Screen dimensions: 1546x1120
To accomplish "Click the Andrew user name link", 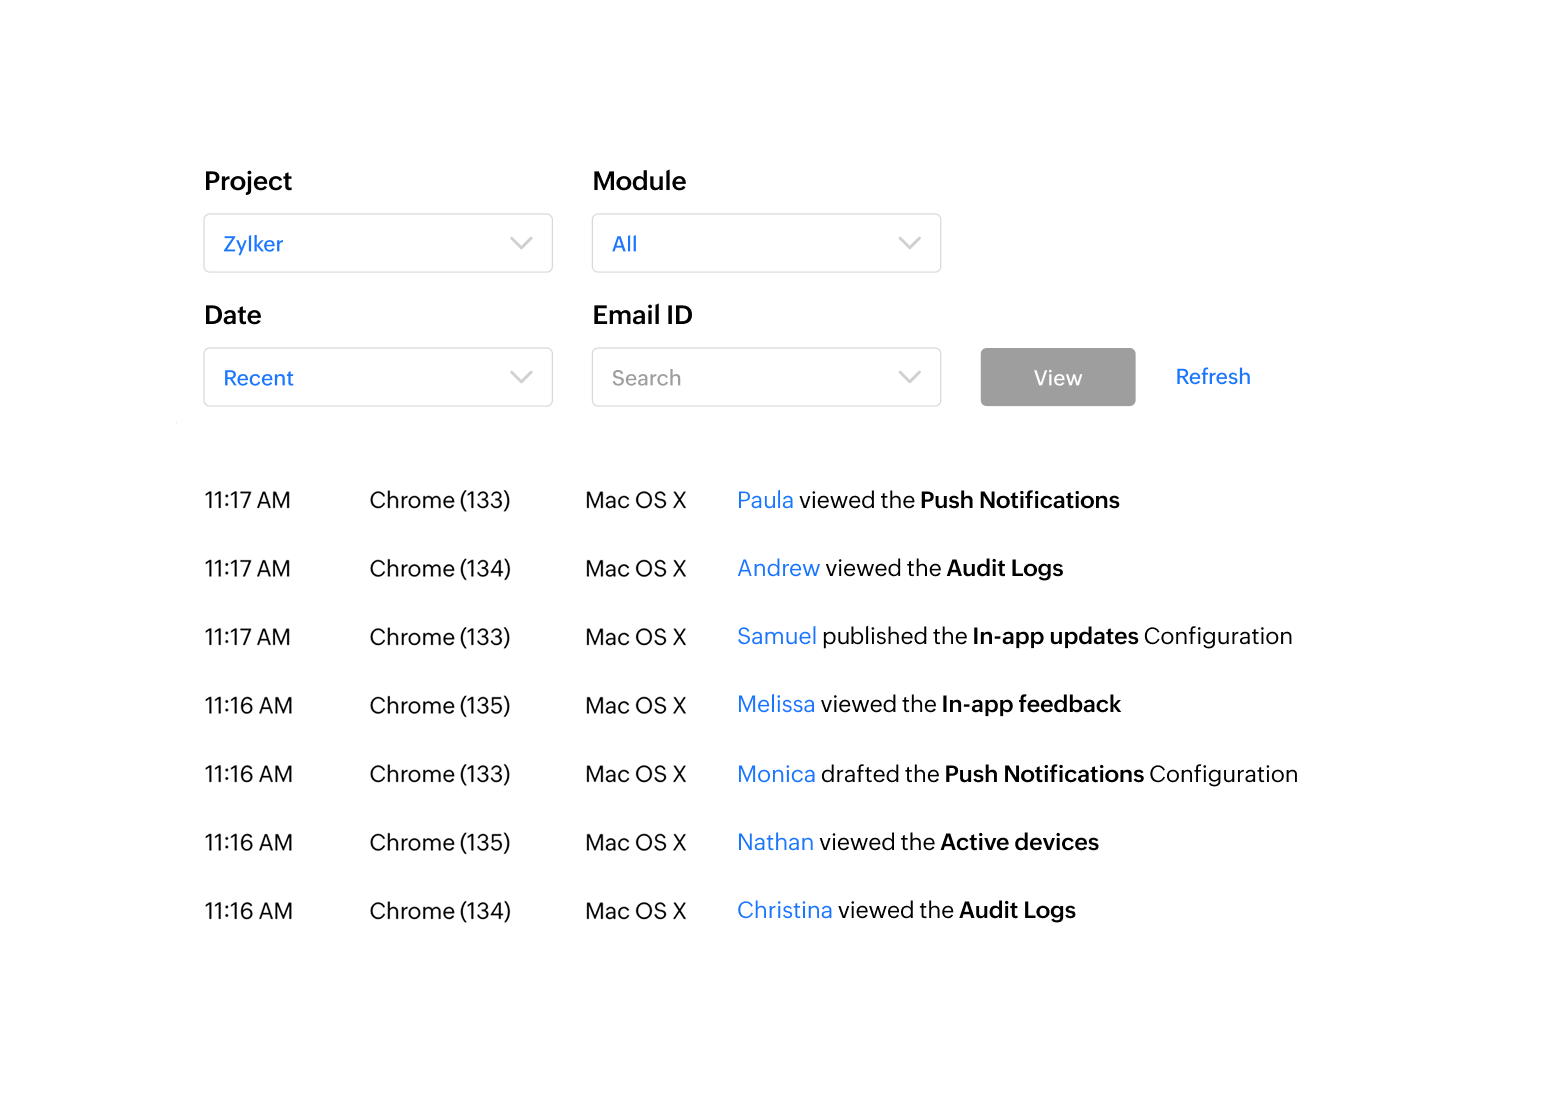I will pos(778,568).
